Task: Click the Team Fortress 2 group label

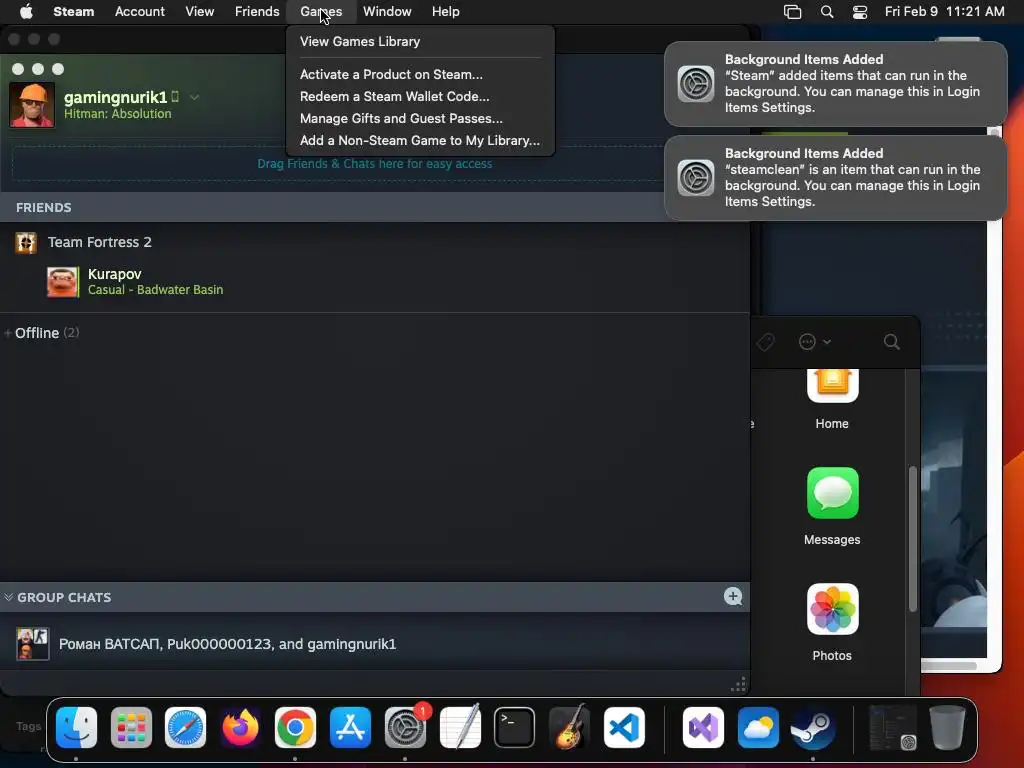Action: pos(100,242)
